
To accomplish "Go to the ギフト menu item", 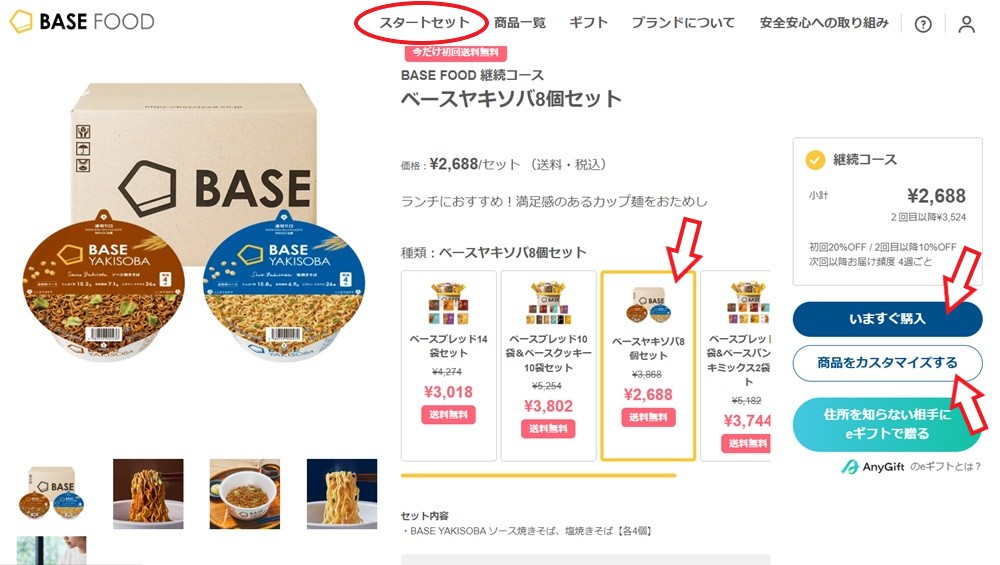I will click(x=588, y=23).
